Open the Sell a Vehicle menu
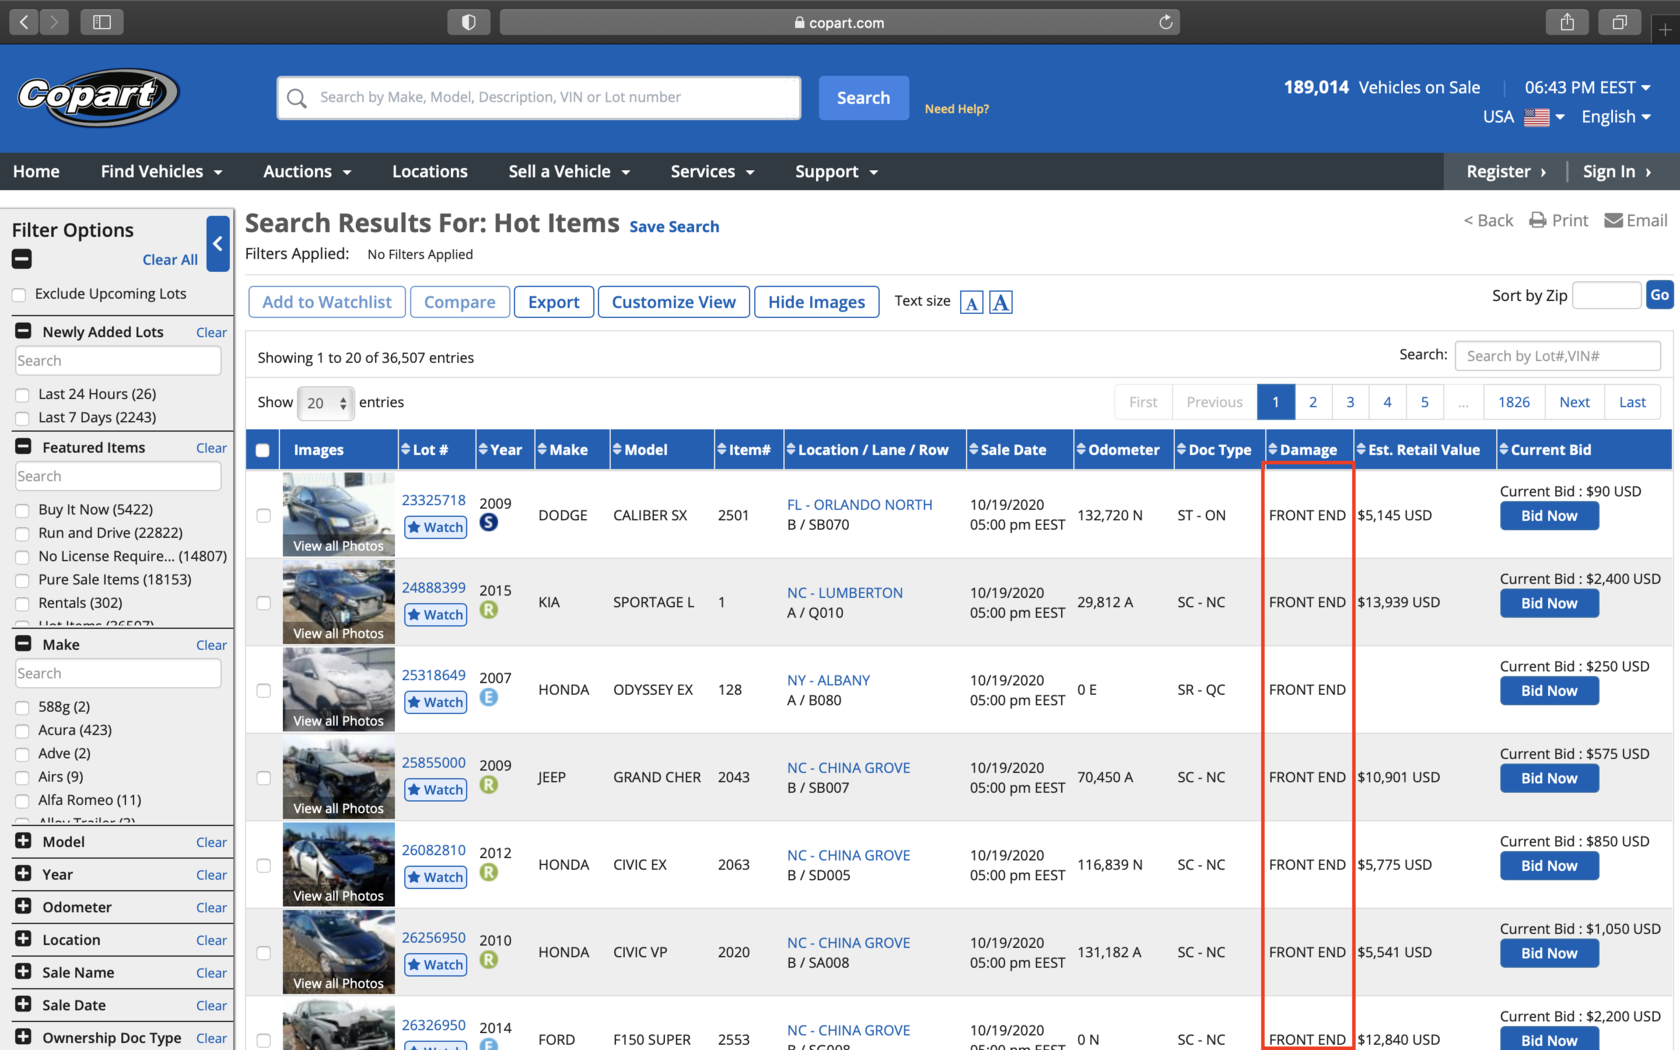Viewport: 1680px width, 1050px height. [569, 171]
